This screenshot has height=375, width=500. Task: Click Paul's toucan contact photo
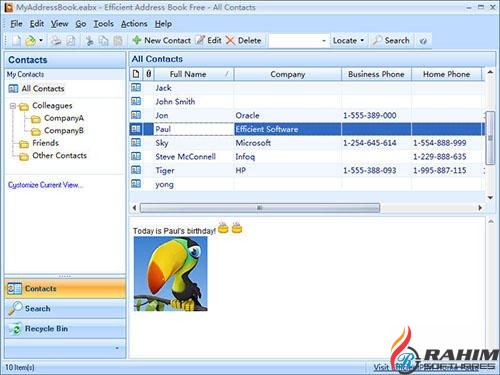[x=170, y=274]
